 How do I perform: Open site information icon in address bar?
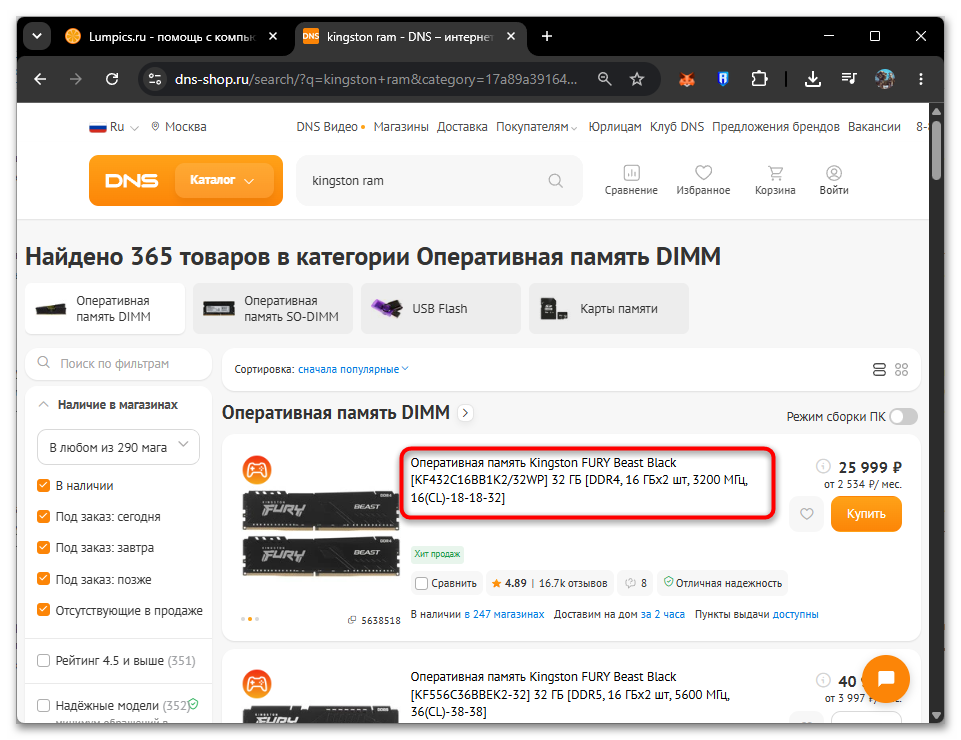tap(155, 79)
